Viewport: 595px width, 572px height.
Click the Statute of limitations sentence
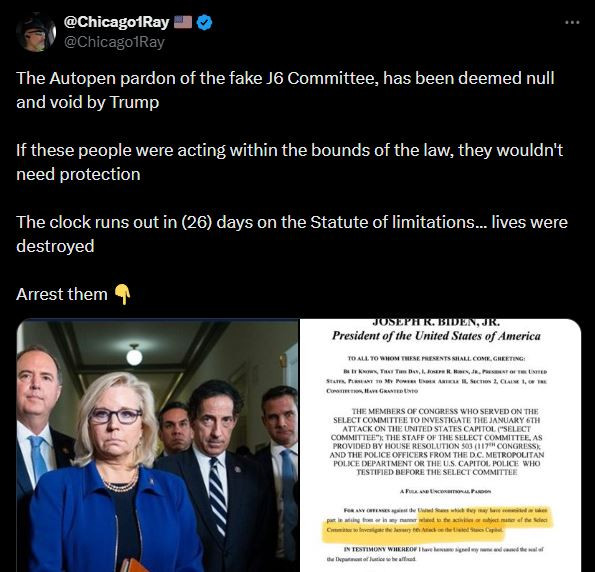coord(292,234)
